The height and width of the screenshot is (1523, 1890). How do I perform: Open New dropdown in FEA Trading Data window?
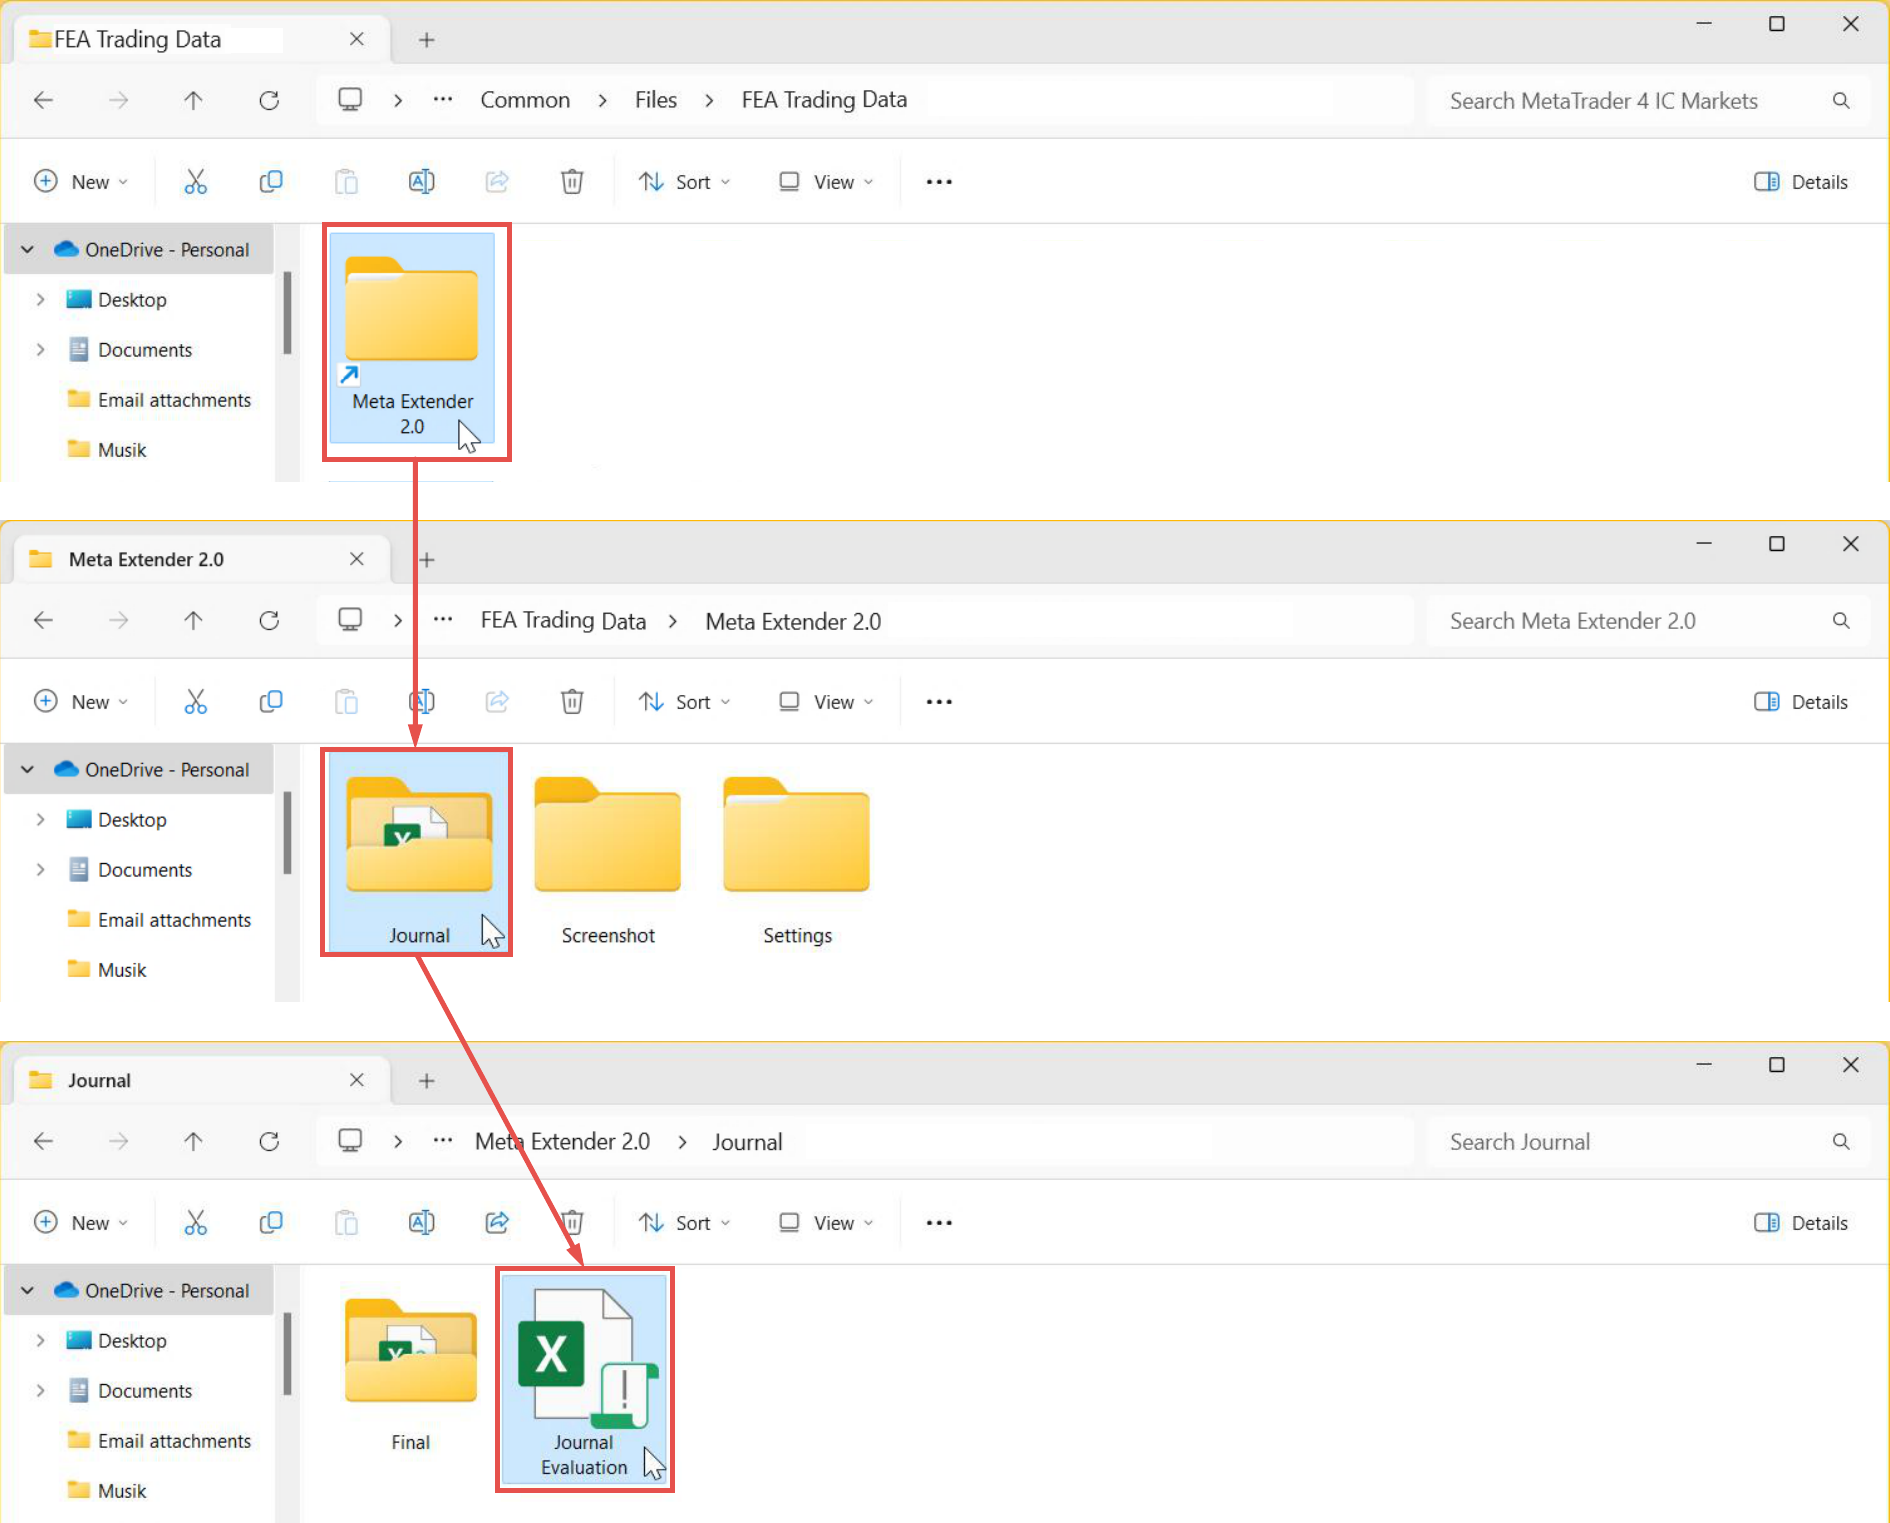(81, 181)
